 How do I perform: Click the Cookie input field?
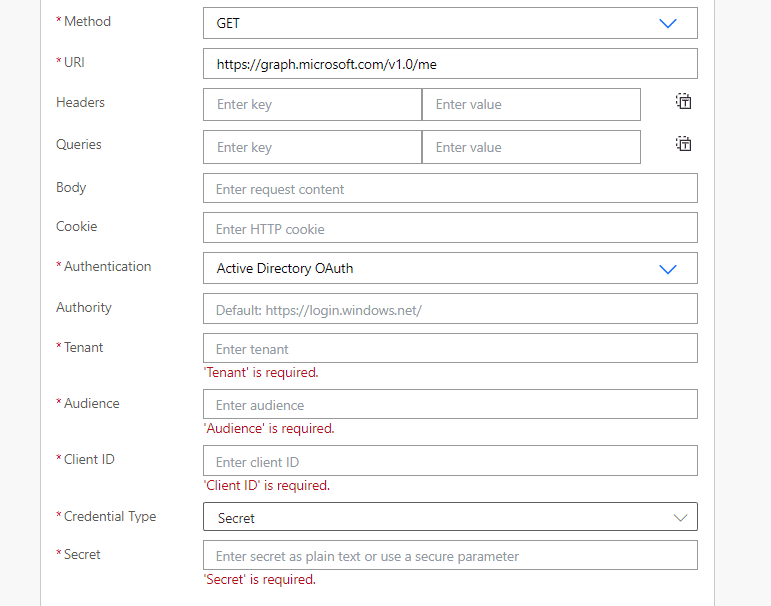[x=450, y=228]
